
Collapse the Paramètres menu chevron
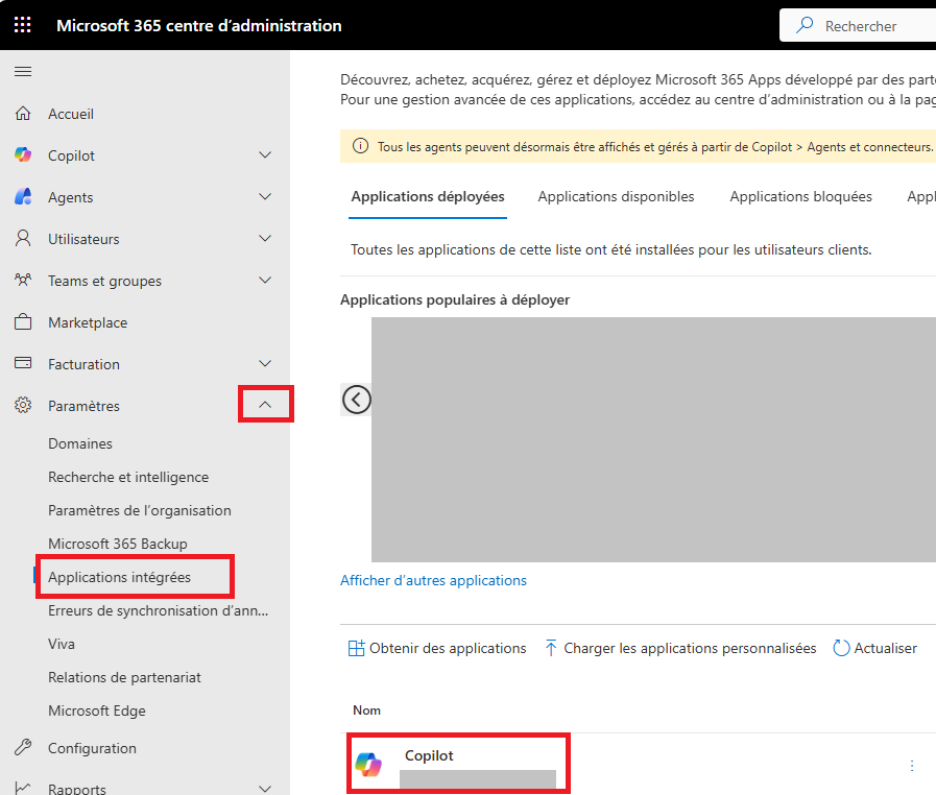click(265, 405)
